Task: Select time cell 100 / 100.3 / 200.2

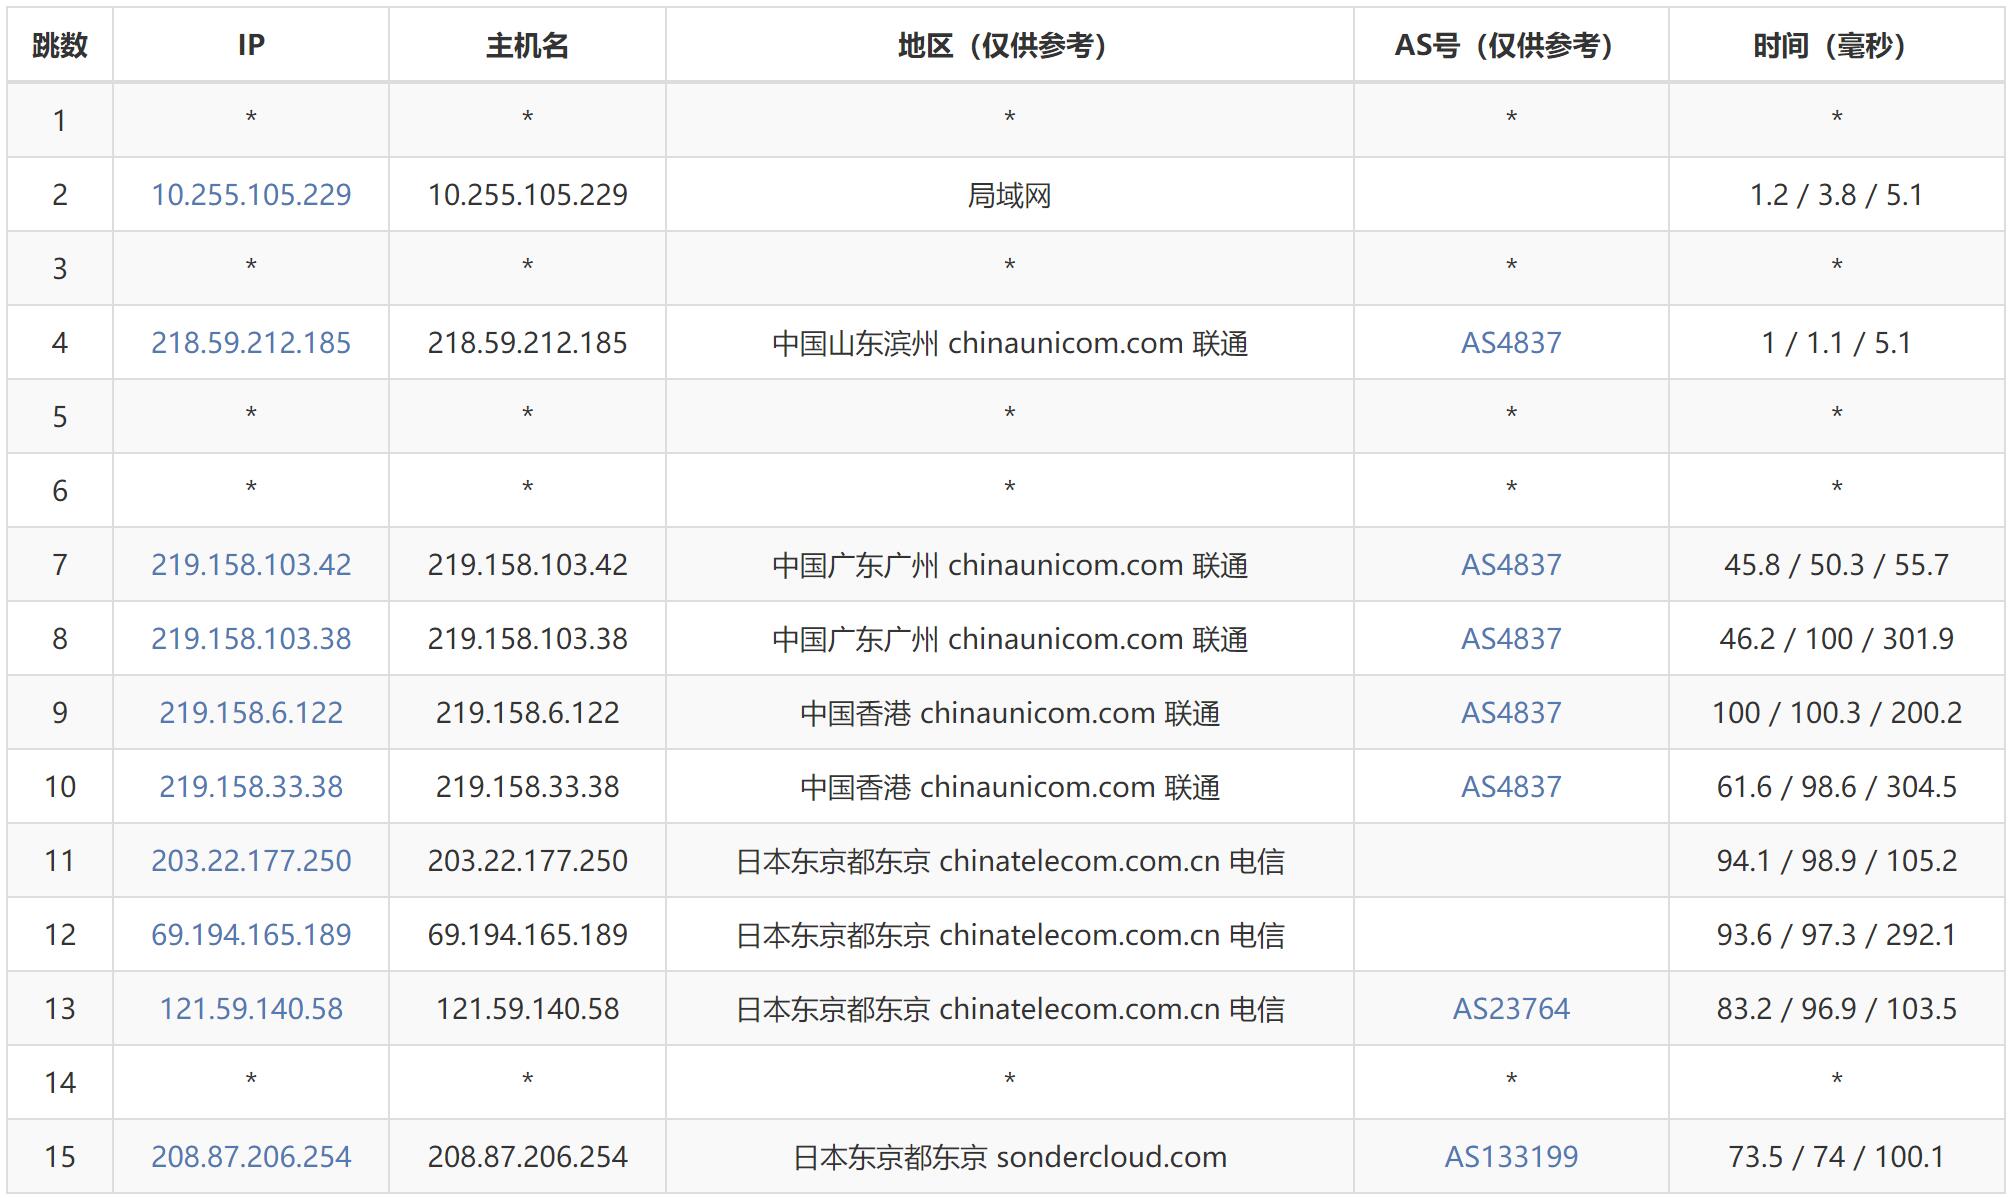Action: coord(1837,712)
